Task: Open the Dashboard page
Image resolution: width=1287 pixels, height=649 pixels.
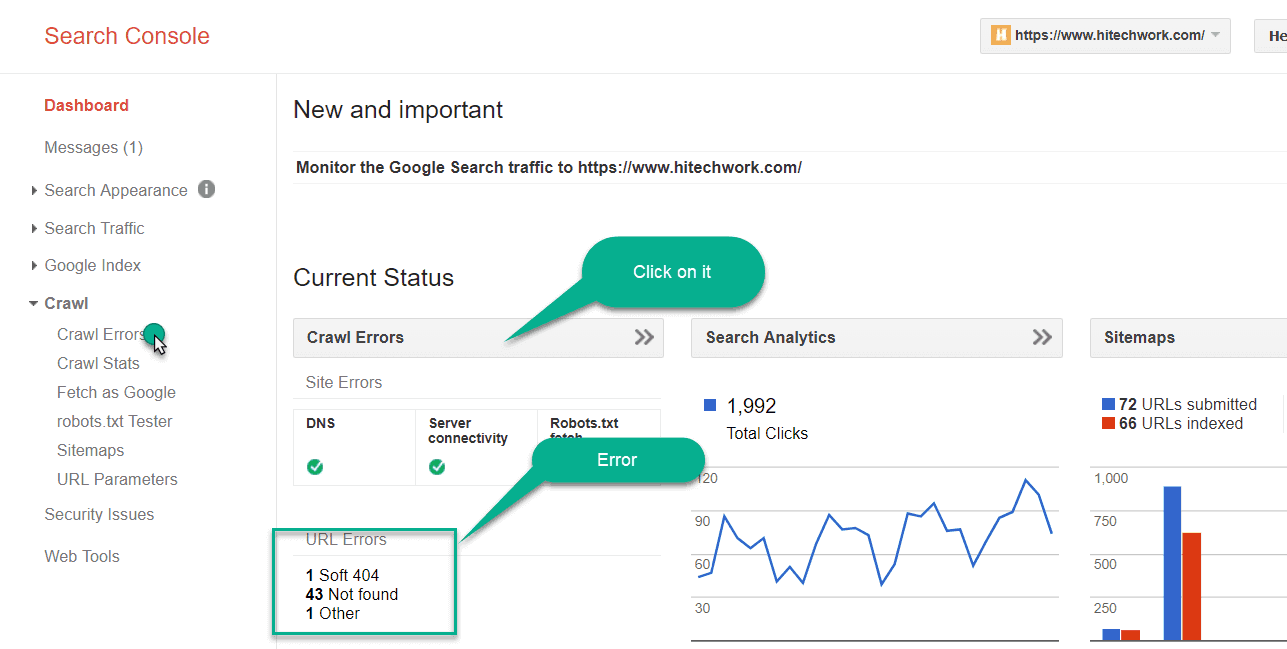Action: [86, 105]
